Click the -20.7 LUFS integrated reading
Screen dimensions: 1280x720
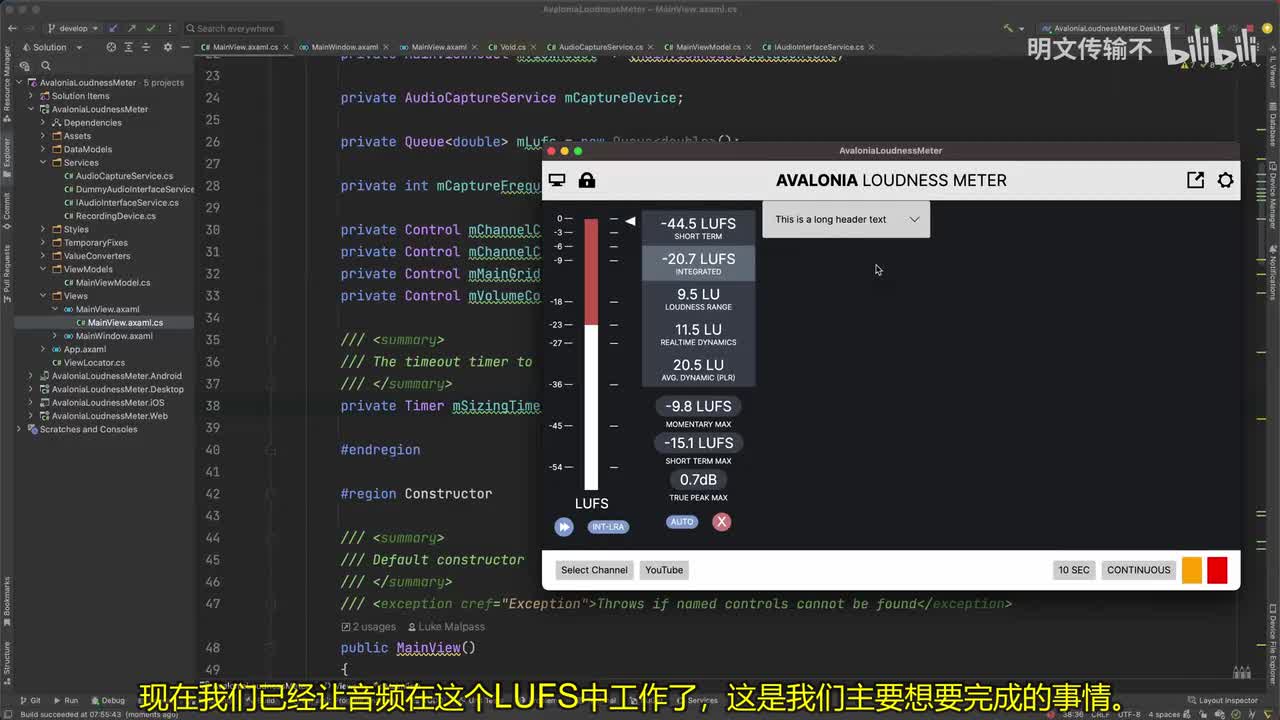[x=698, y=263]
